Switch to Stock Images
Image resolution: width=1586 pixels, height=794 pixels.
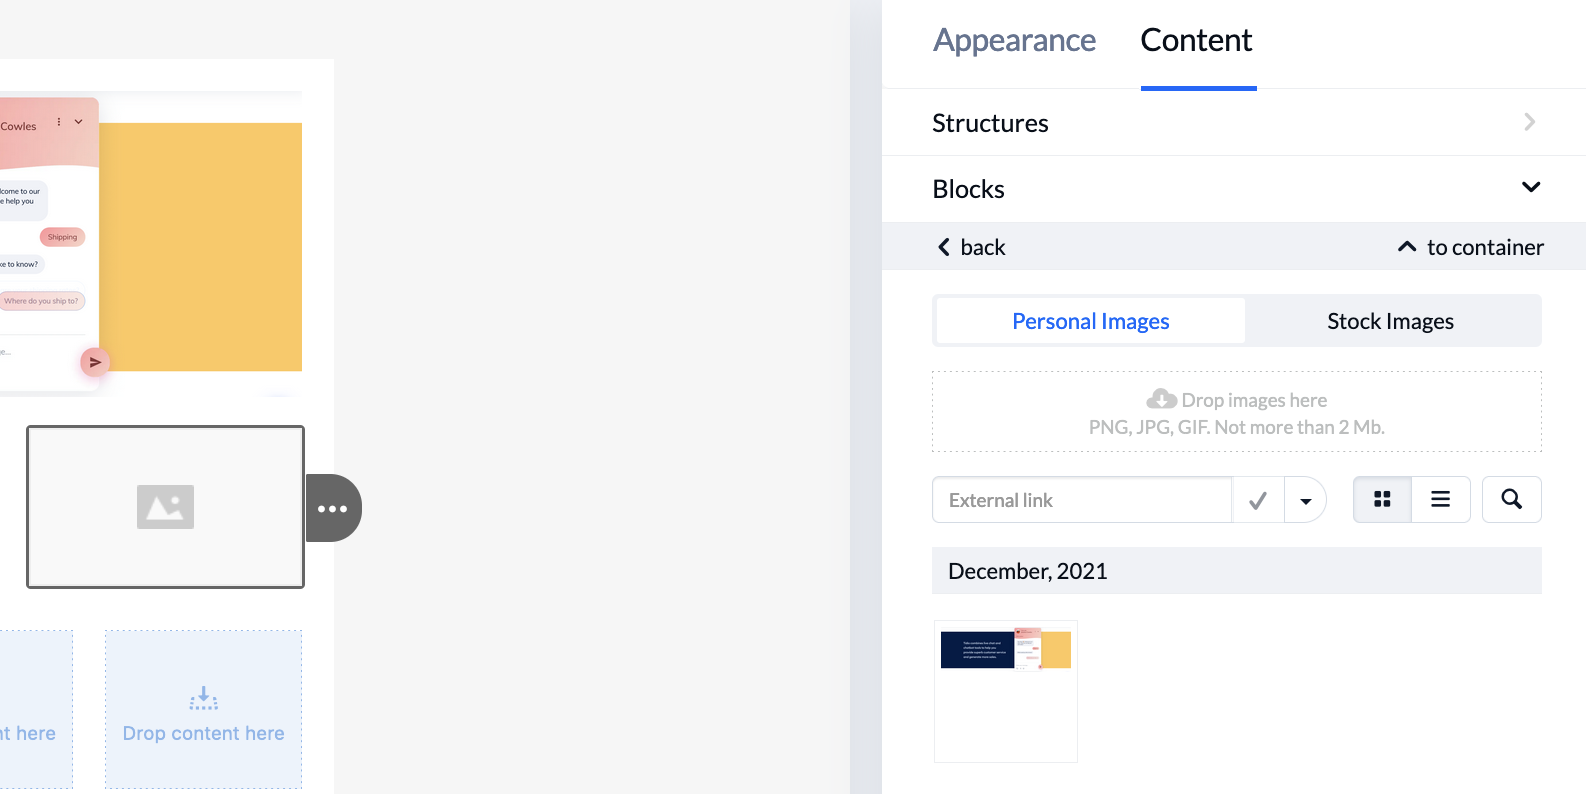[x=1390, y=321]
